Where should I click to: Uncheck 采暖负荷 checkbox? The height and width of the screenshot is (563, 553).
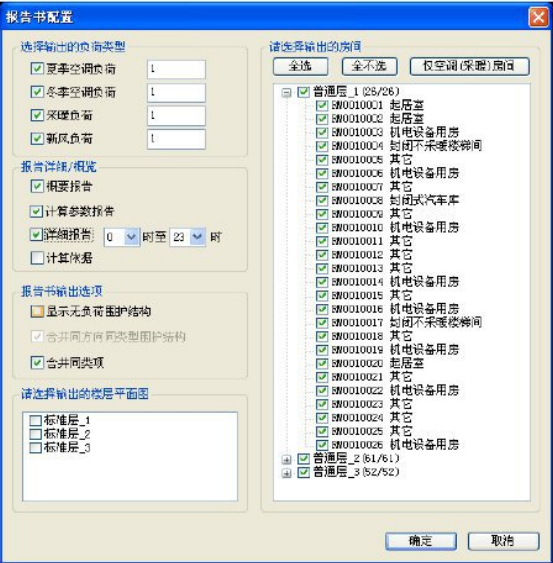(37, 115)
